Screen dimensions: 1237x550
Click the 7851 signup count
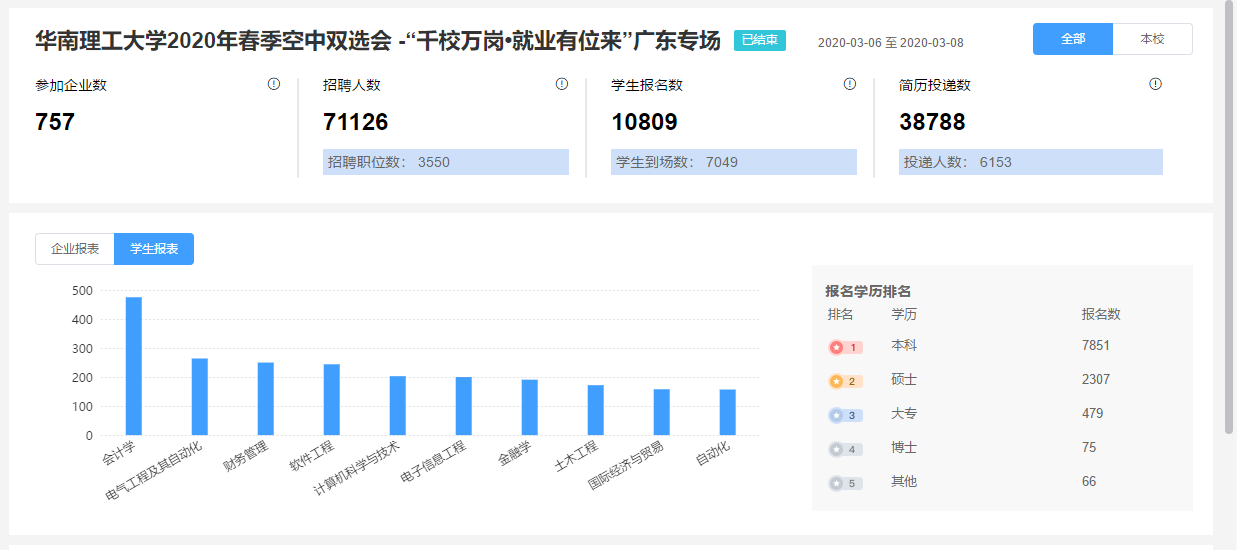point(1096,346)
